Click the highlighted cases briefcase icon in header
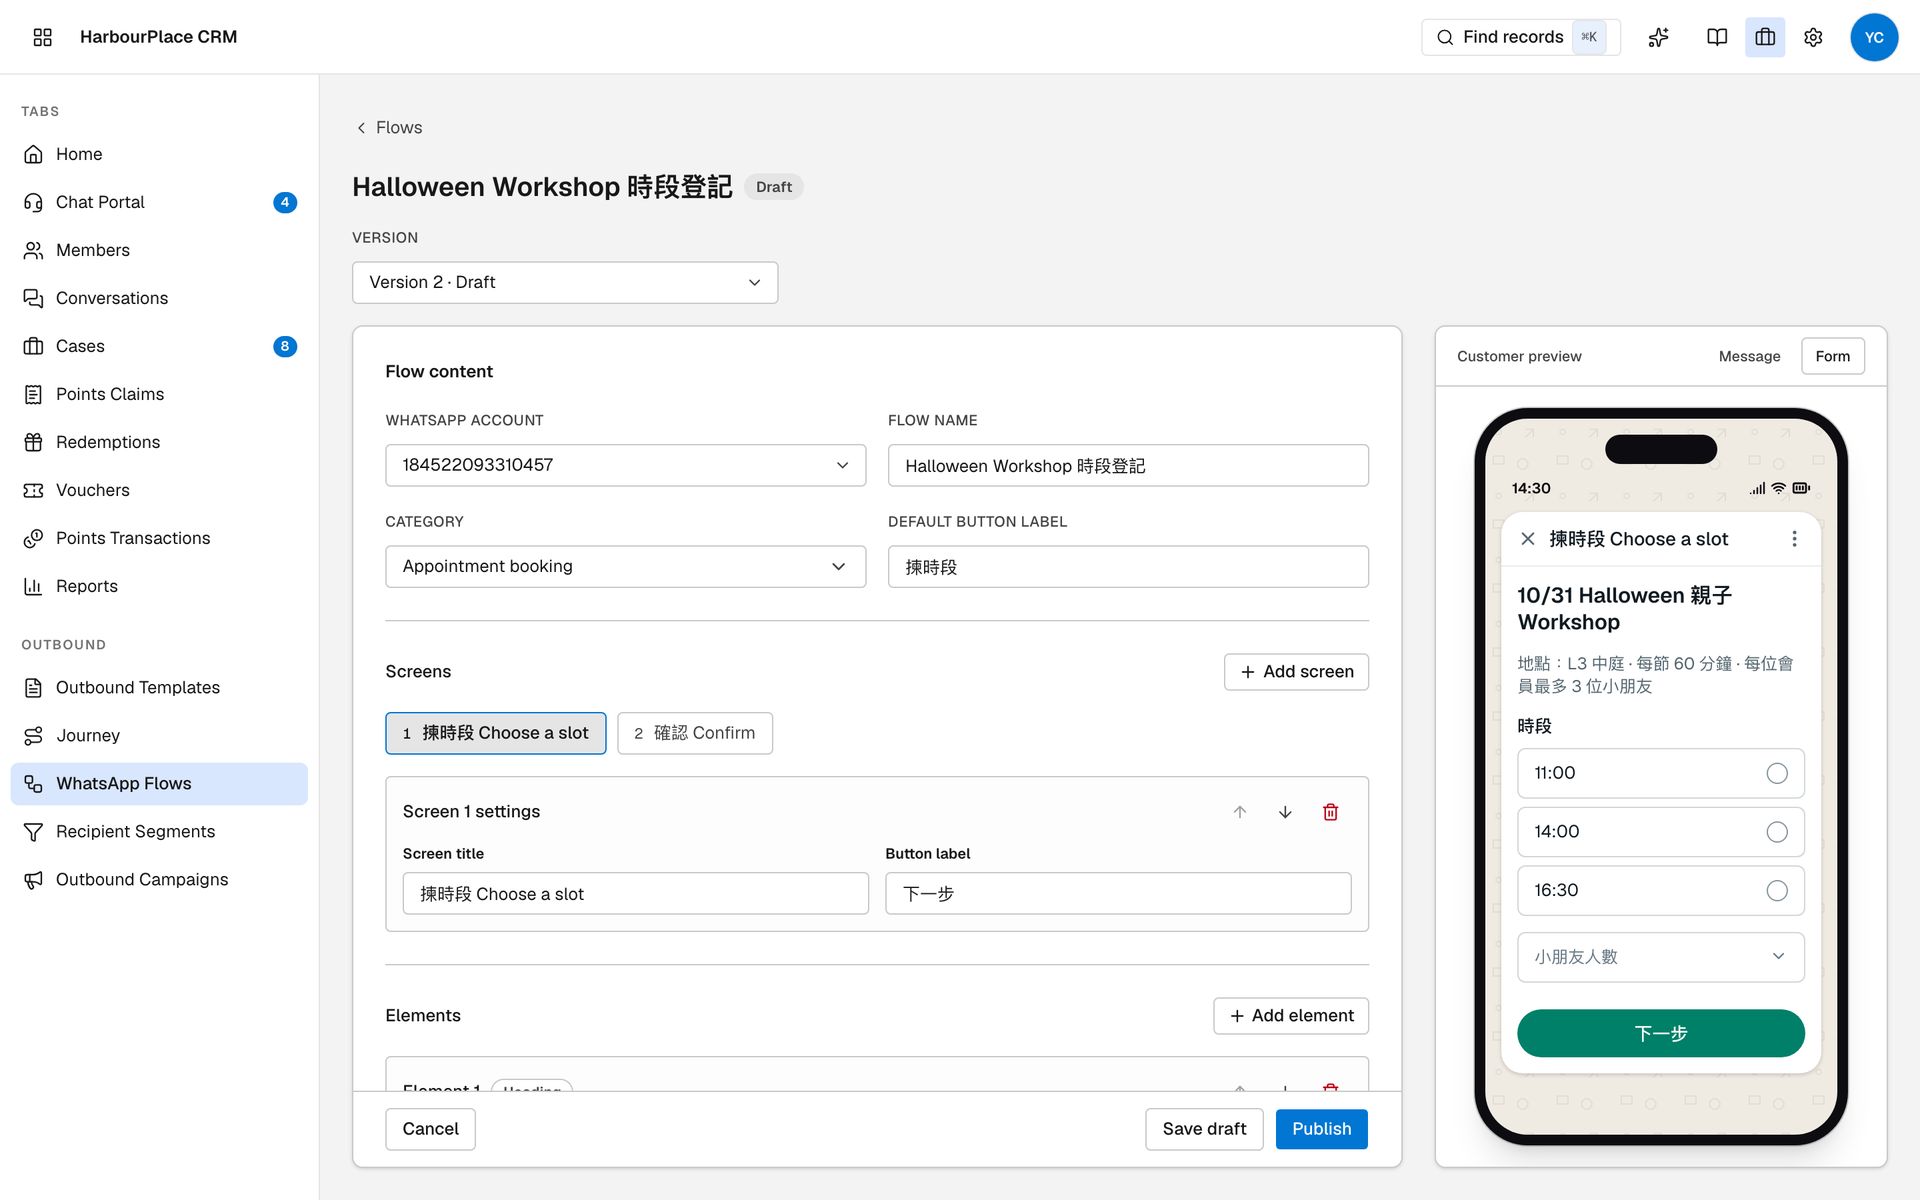1920x1200 pixels. [x=1765, y=37]
